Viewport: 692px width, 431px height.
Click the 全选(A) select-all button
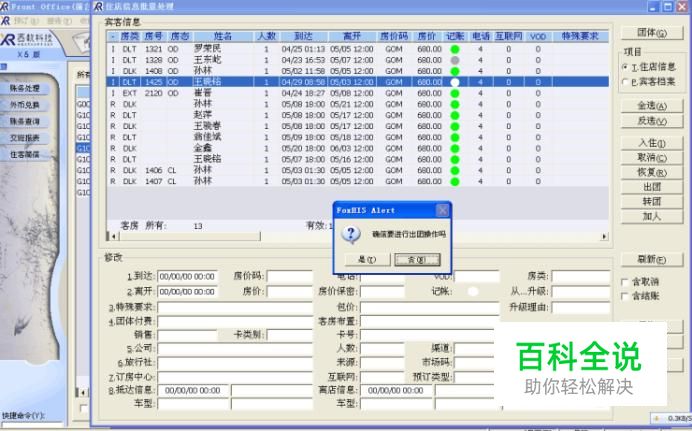click(652, 106)
